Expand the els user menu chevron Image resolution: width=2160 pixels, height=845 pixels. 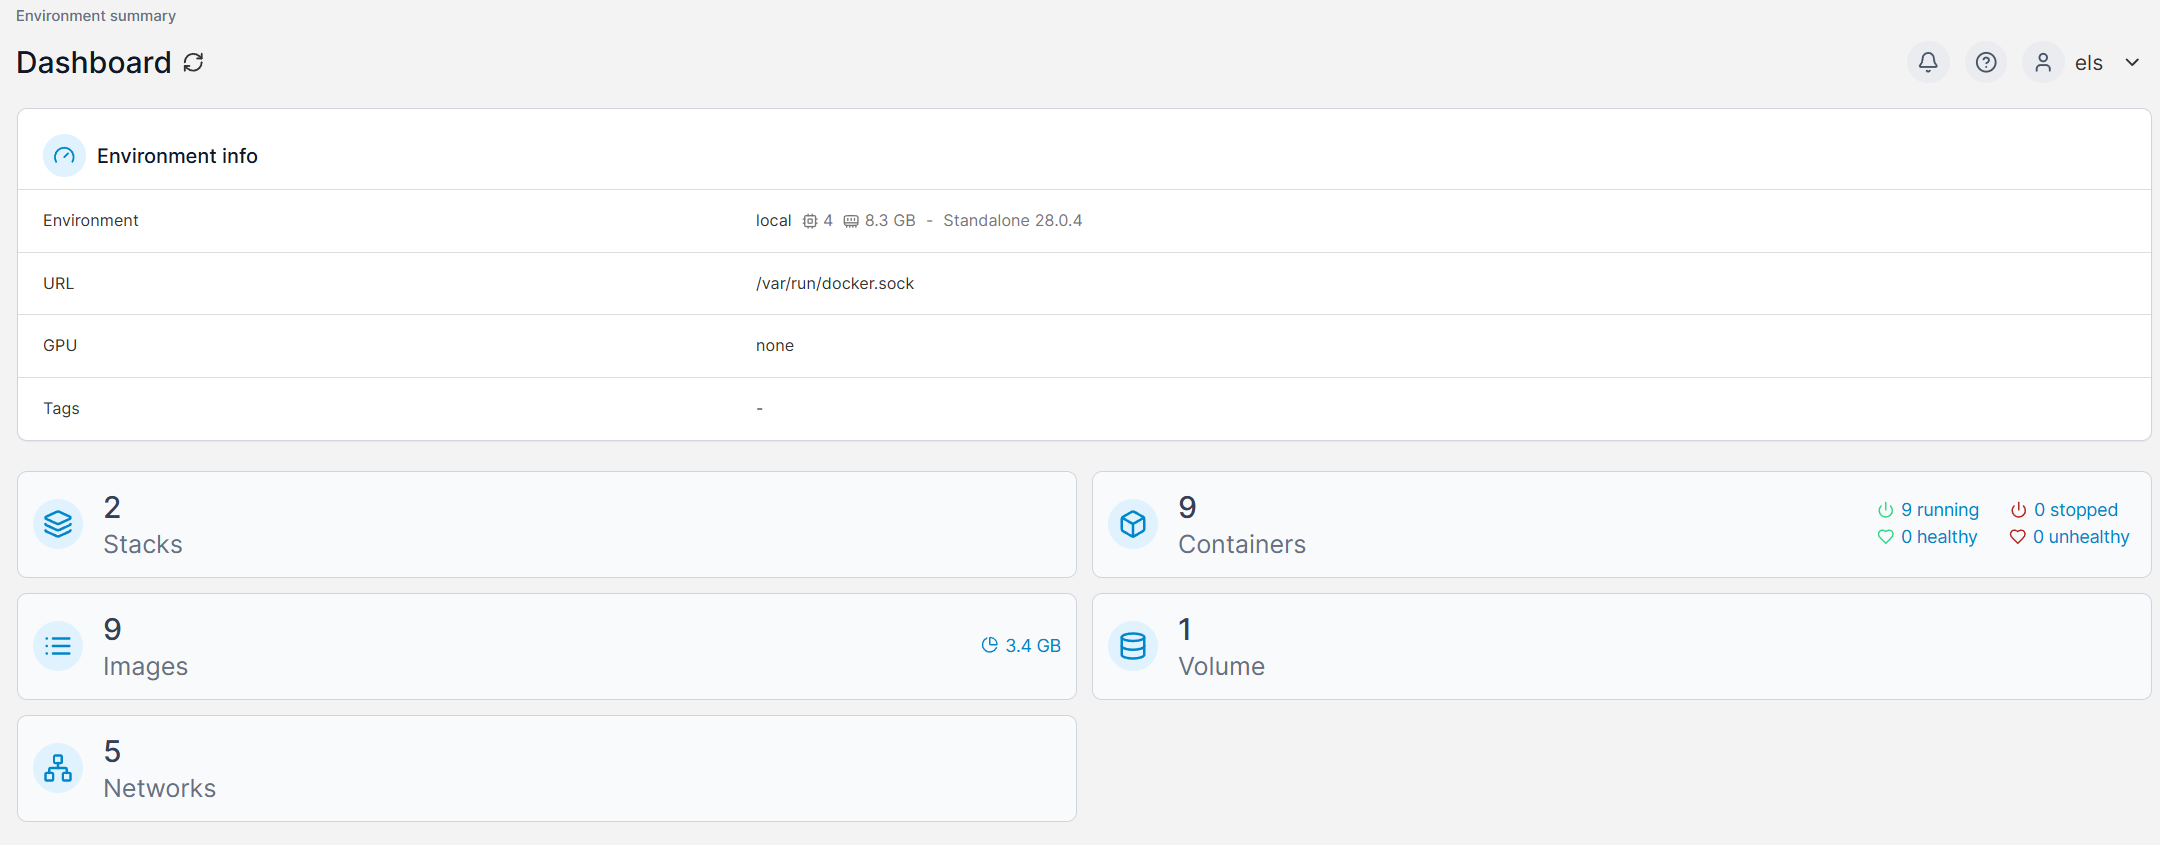[x=2132, y=63]
